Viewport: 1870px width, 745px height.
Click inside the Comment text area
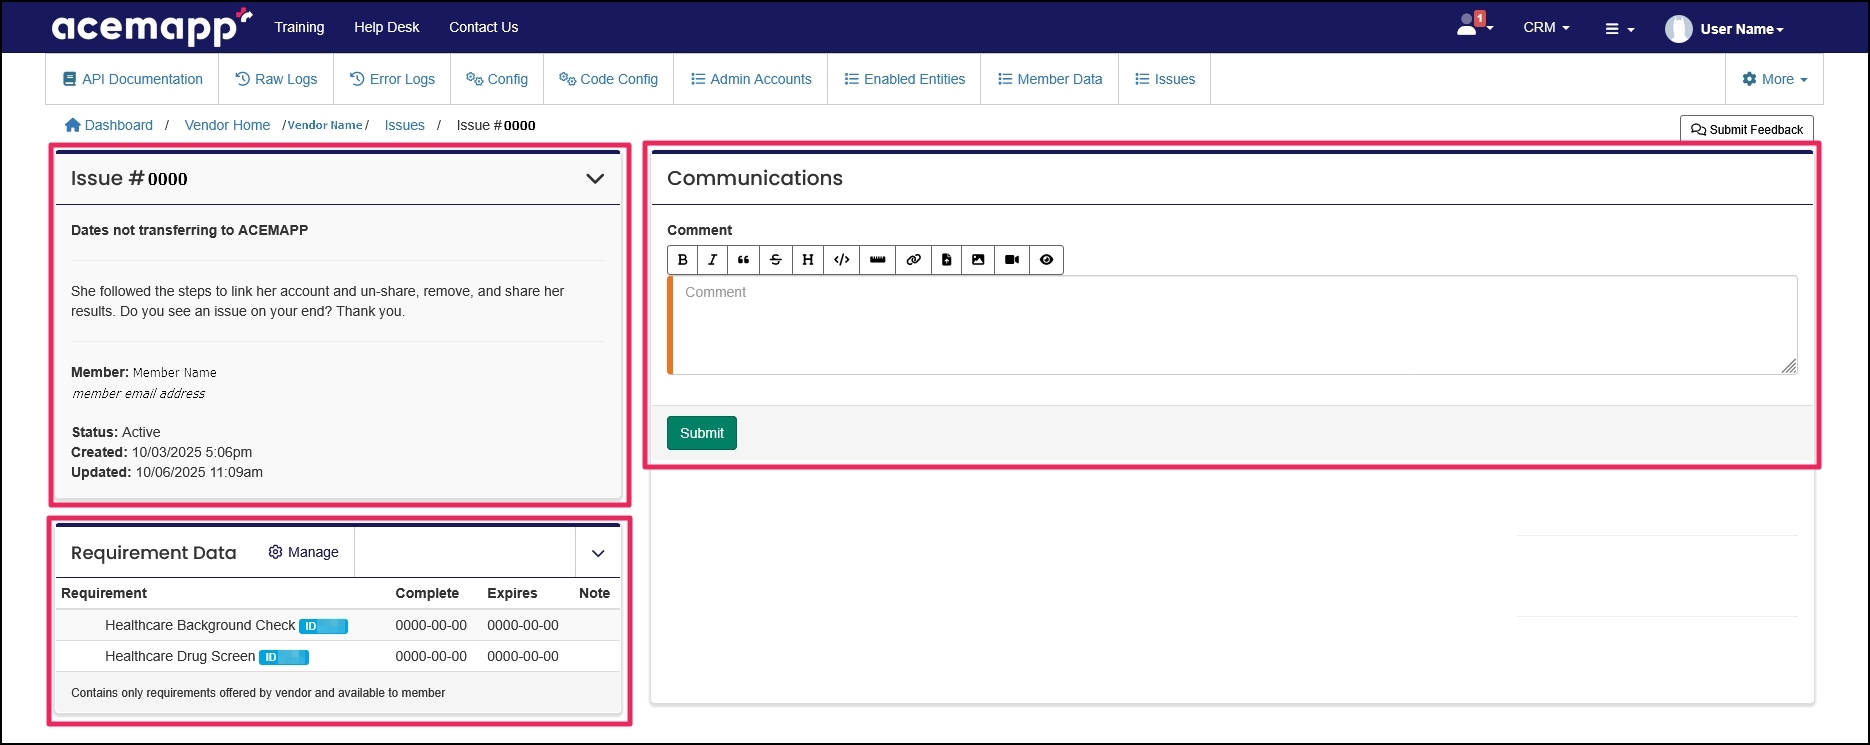click(x=1232, y=325)
